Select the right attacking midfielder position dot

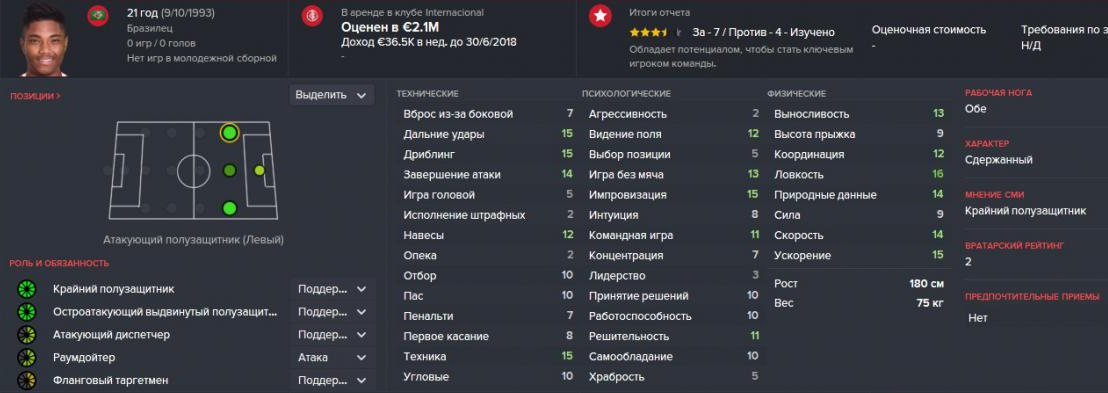229,208
